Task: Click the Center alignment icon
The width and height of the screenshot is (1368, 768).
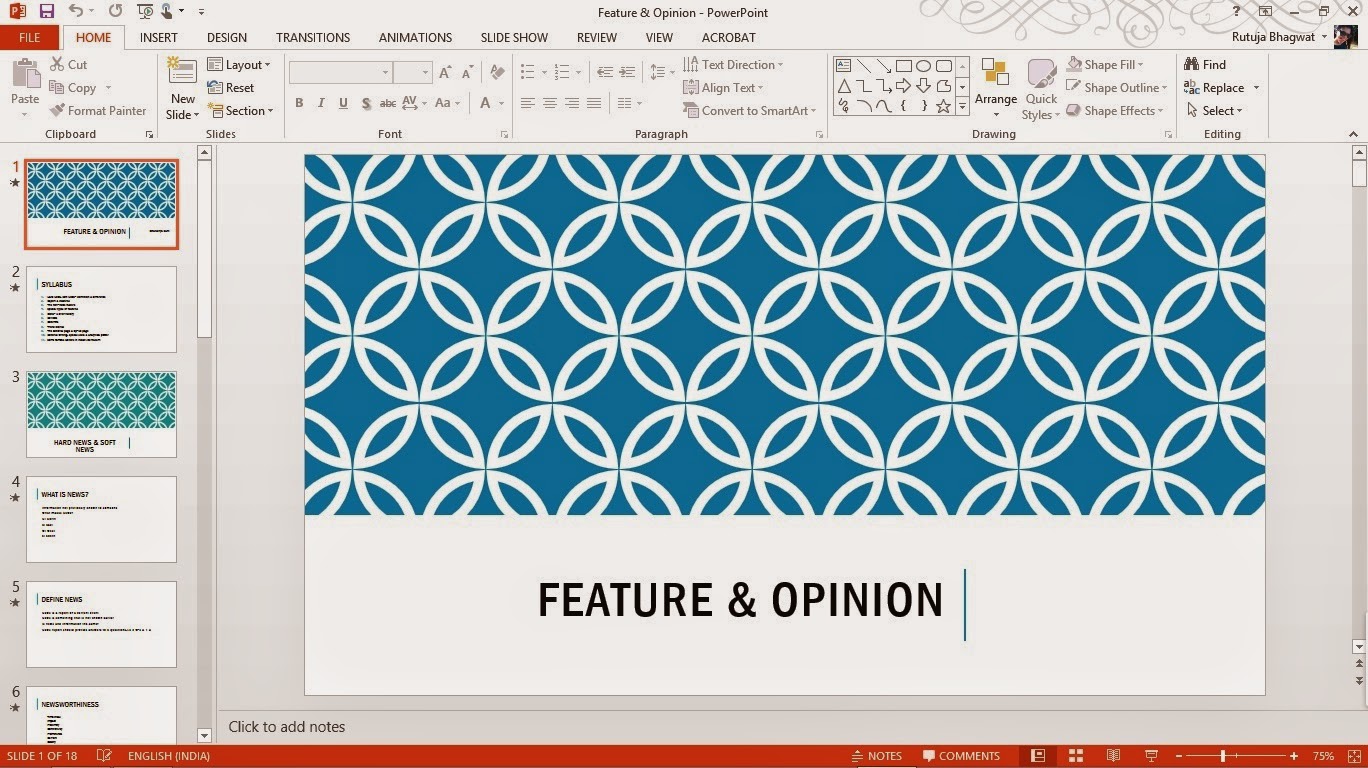Action: (x=549, y=103)
